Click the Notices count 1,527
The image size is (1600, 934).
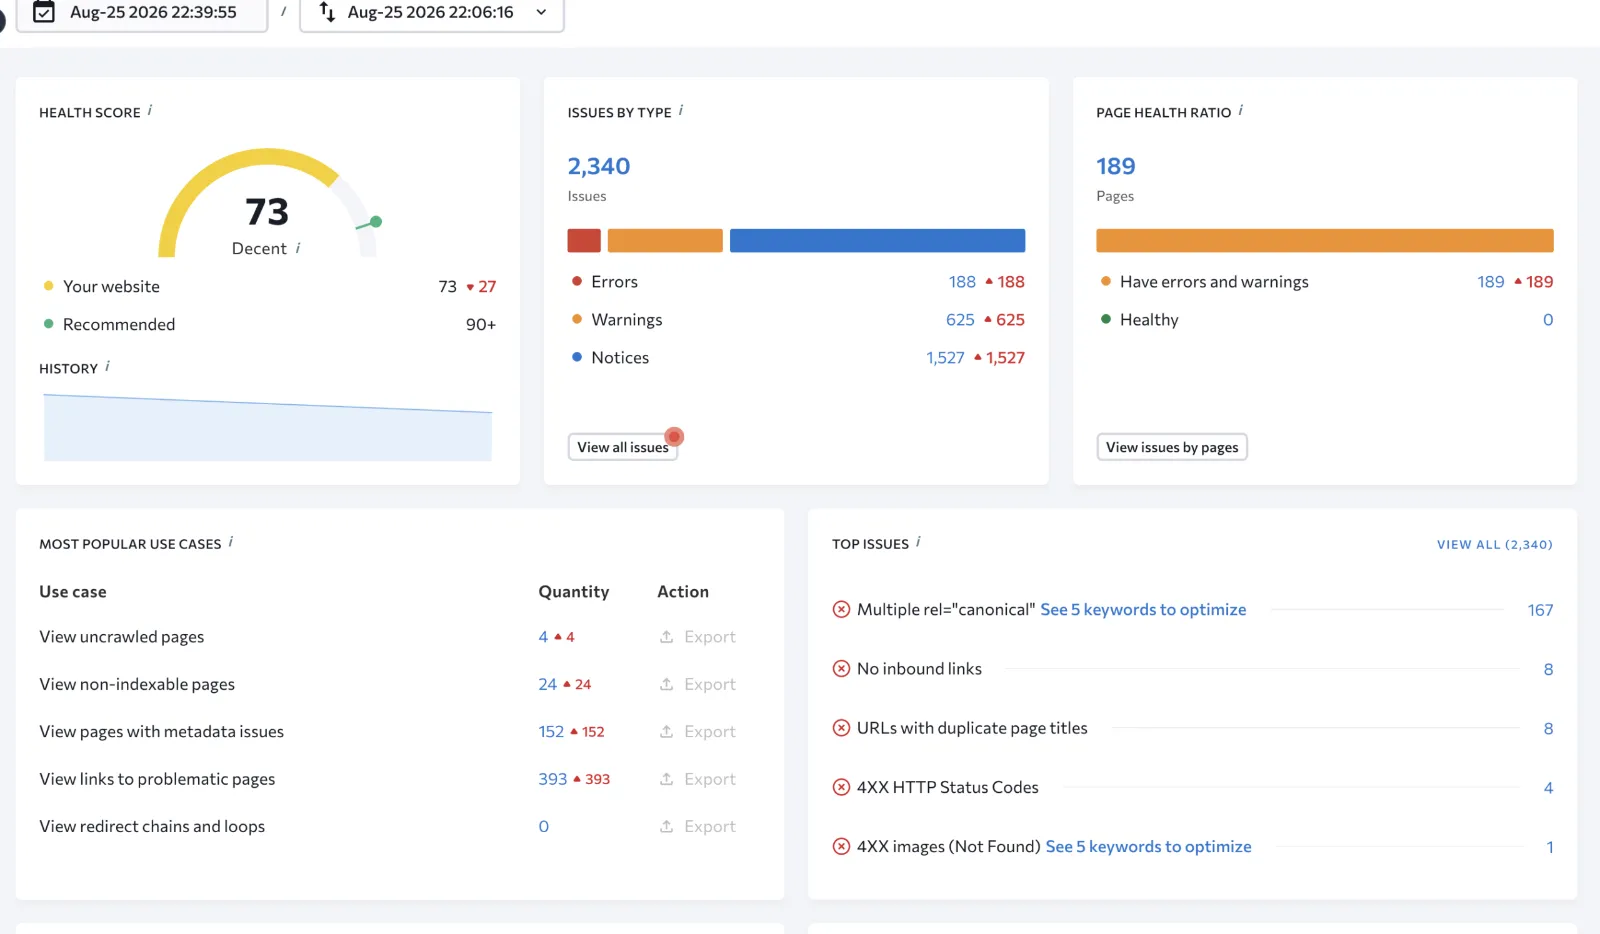click(945, 358)
